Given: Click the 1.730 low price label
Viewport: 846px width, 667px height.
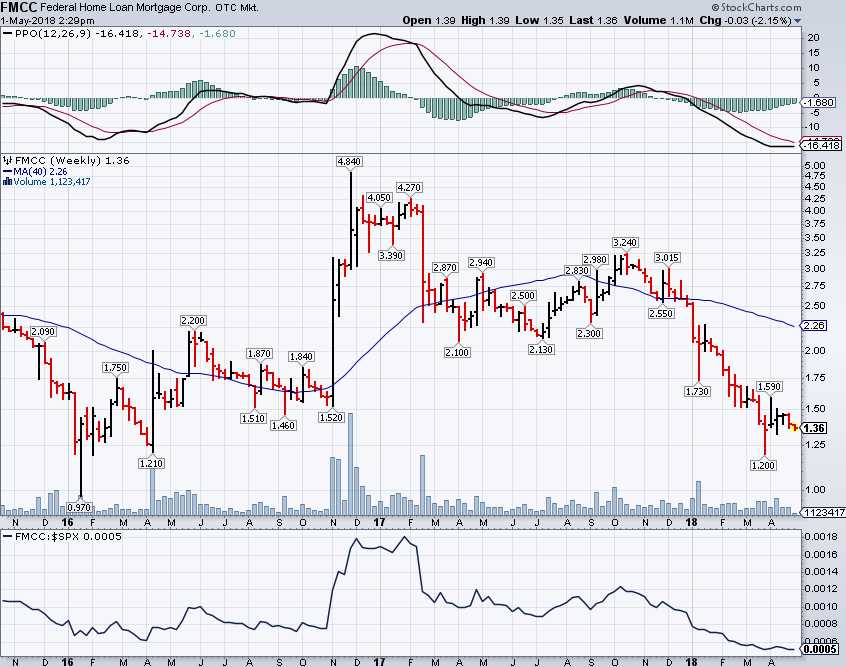Looking at the screenshot, I should [x=698, y=392].
